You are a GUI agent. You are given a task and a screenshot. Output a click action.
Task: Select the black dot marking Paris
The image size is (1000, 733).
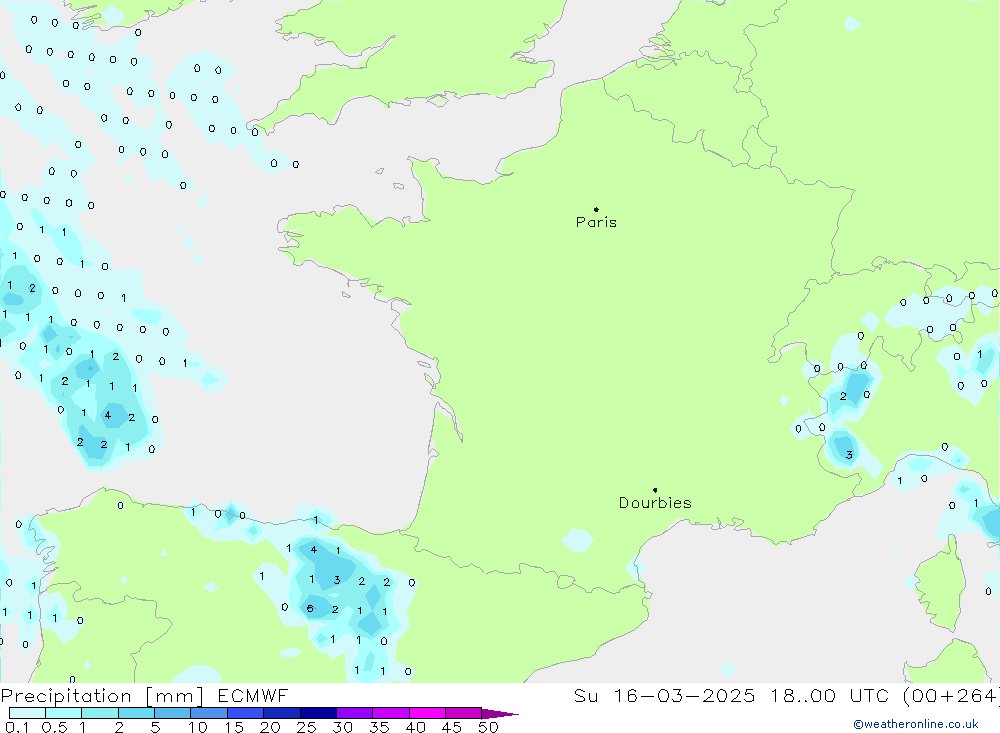[x=596, y=209]
